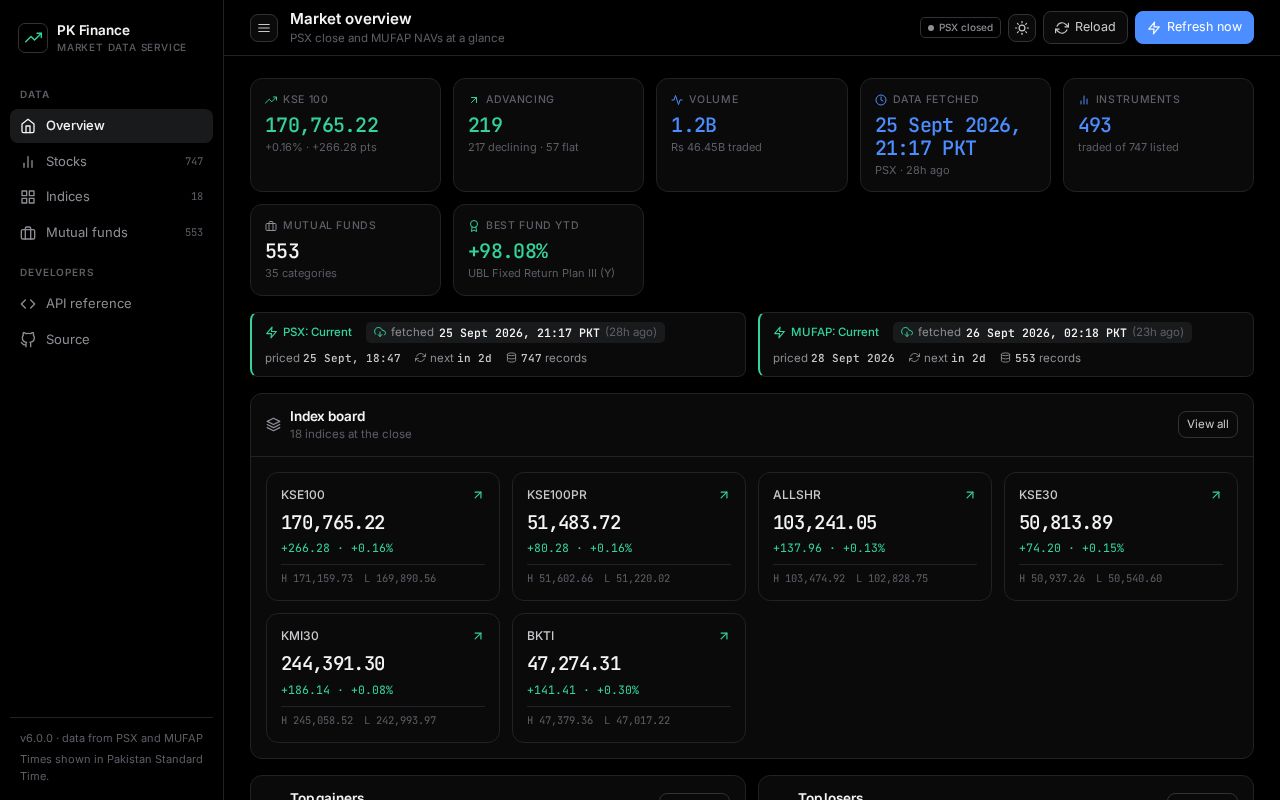This screenshot has width=1280, height=800.
Task: Click the Stocks count badge 747 in sidebar
Action: pos(194,162)
